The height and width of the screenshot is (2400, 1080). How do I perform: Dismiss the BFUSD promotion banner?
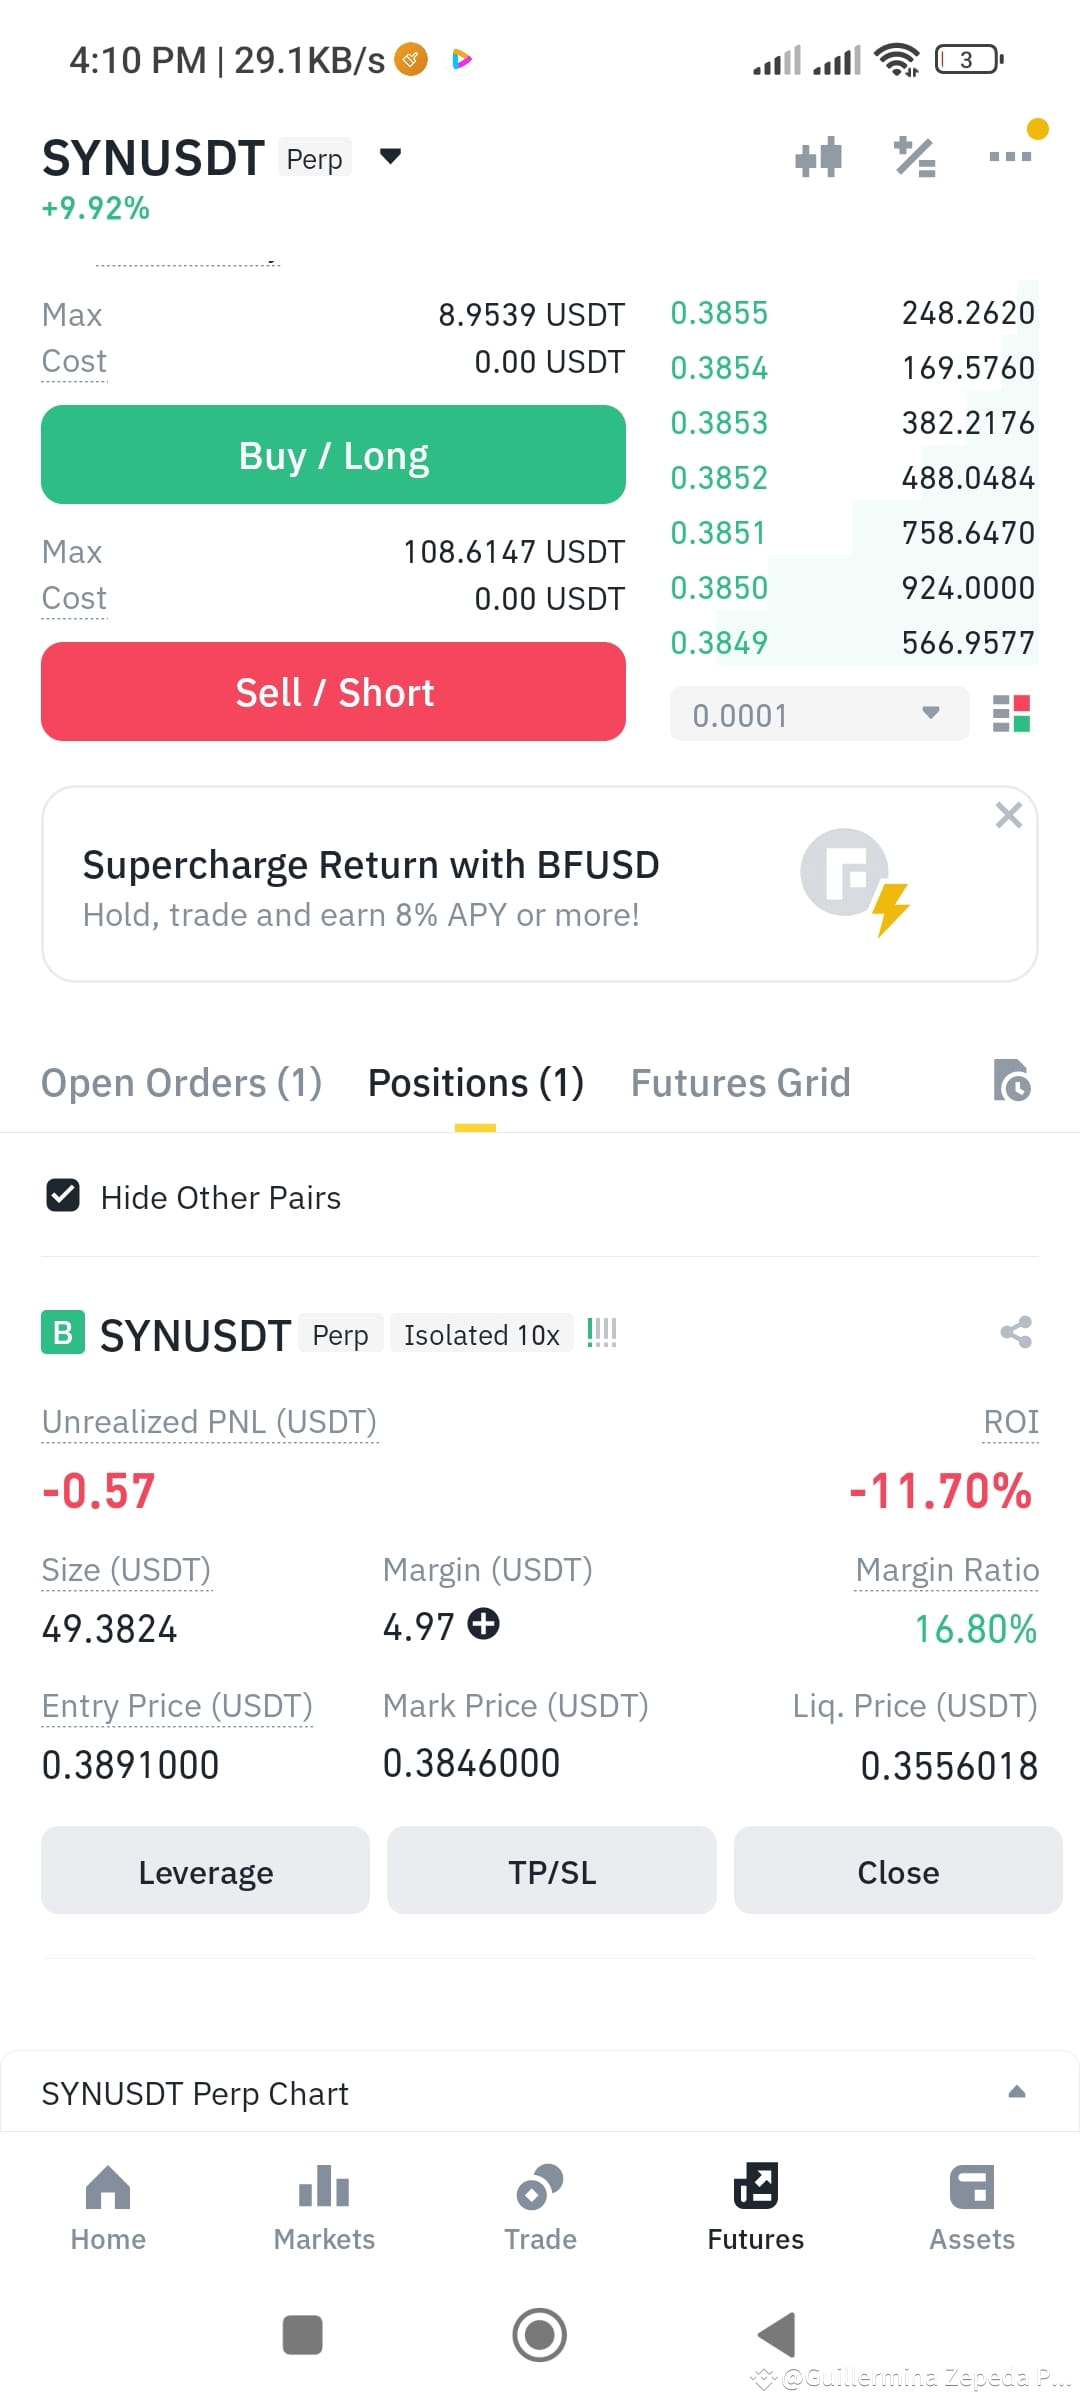[x=1008, y=815]
